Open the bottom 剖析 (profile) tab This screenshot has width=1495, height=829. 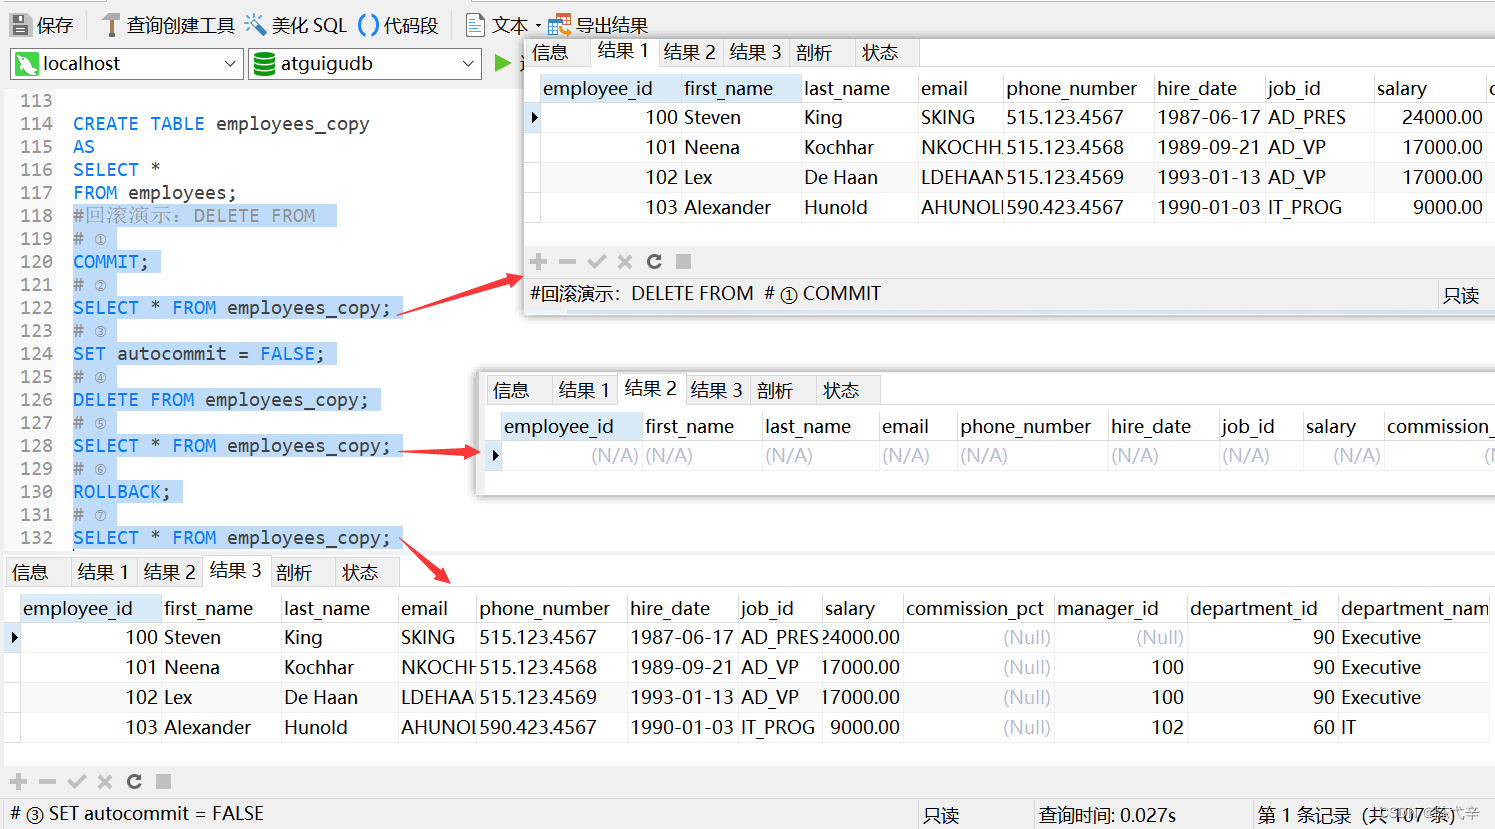[x=294, y=572]
